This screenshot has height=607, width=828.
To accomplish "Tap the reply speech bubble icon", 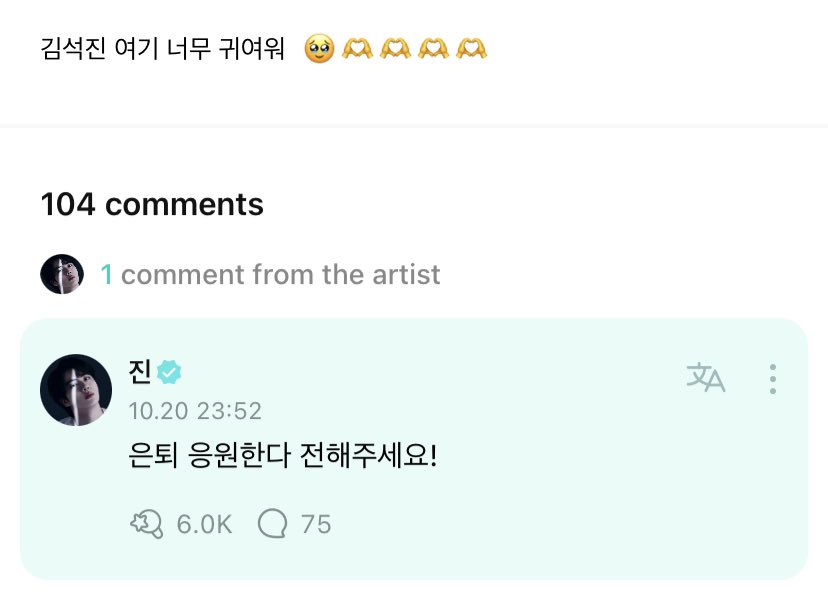I will [x=272, y=523].
